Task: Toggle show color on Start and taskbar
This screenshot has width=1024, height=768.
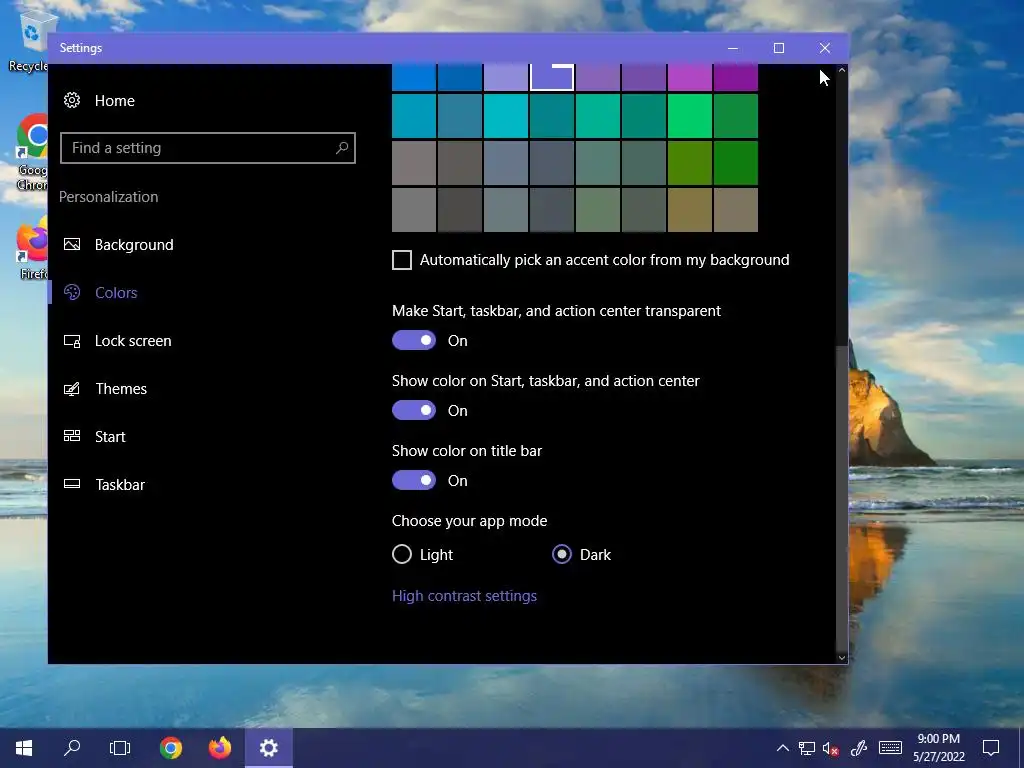Action: coord(413,410)
